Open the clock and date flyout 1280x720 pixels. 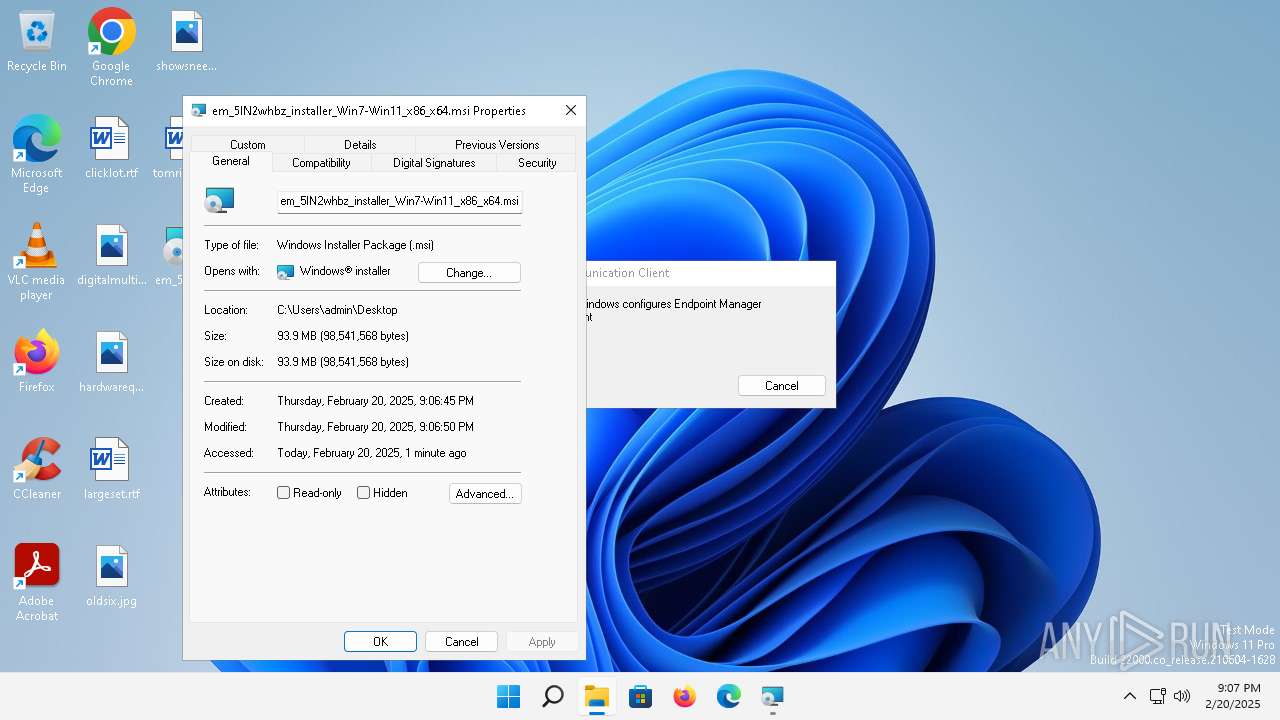click(1233, 696)
